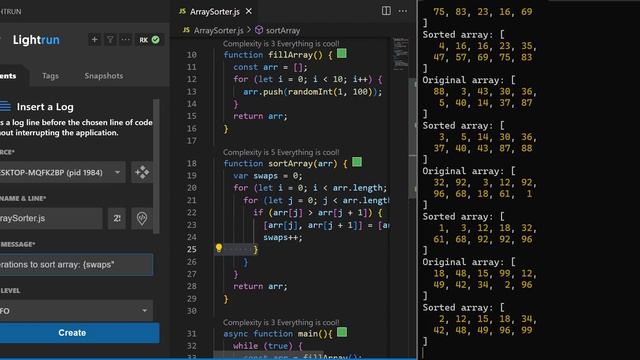Click line number 18 in the gutter
This screenshot has height=360, width=640.
[191, 163]
